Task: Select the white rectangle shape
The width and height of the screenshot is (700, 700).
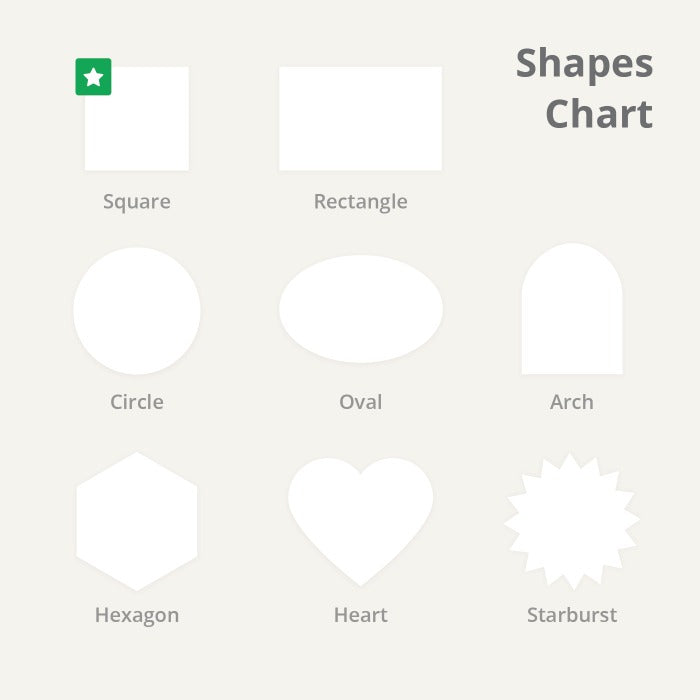Action: coord(360,118)
